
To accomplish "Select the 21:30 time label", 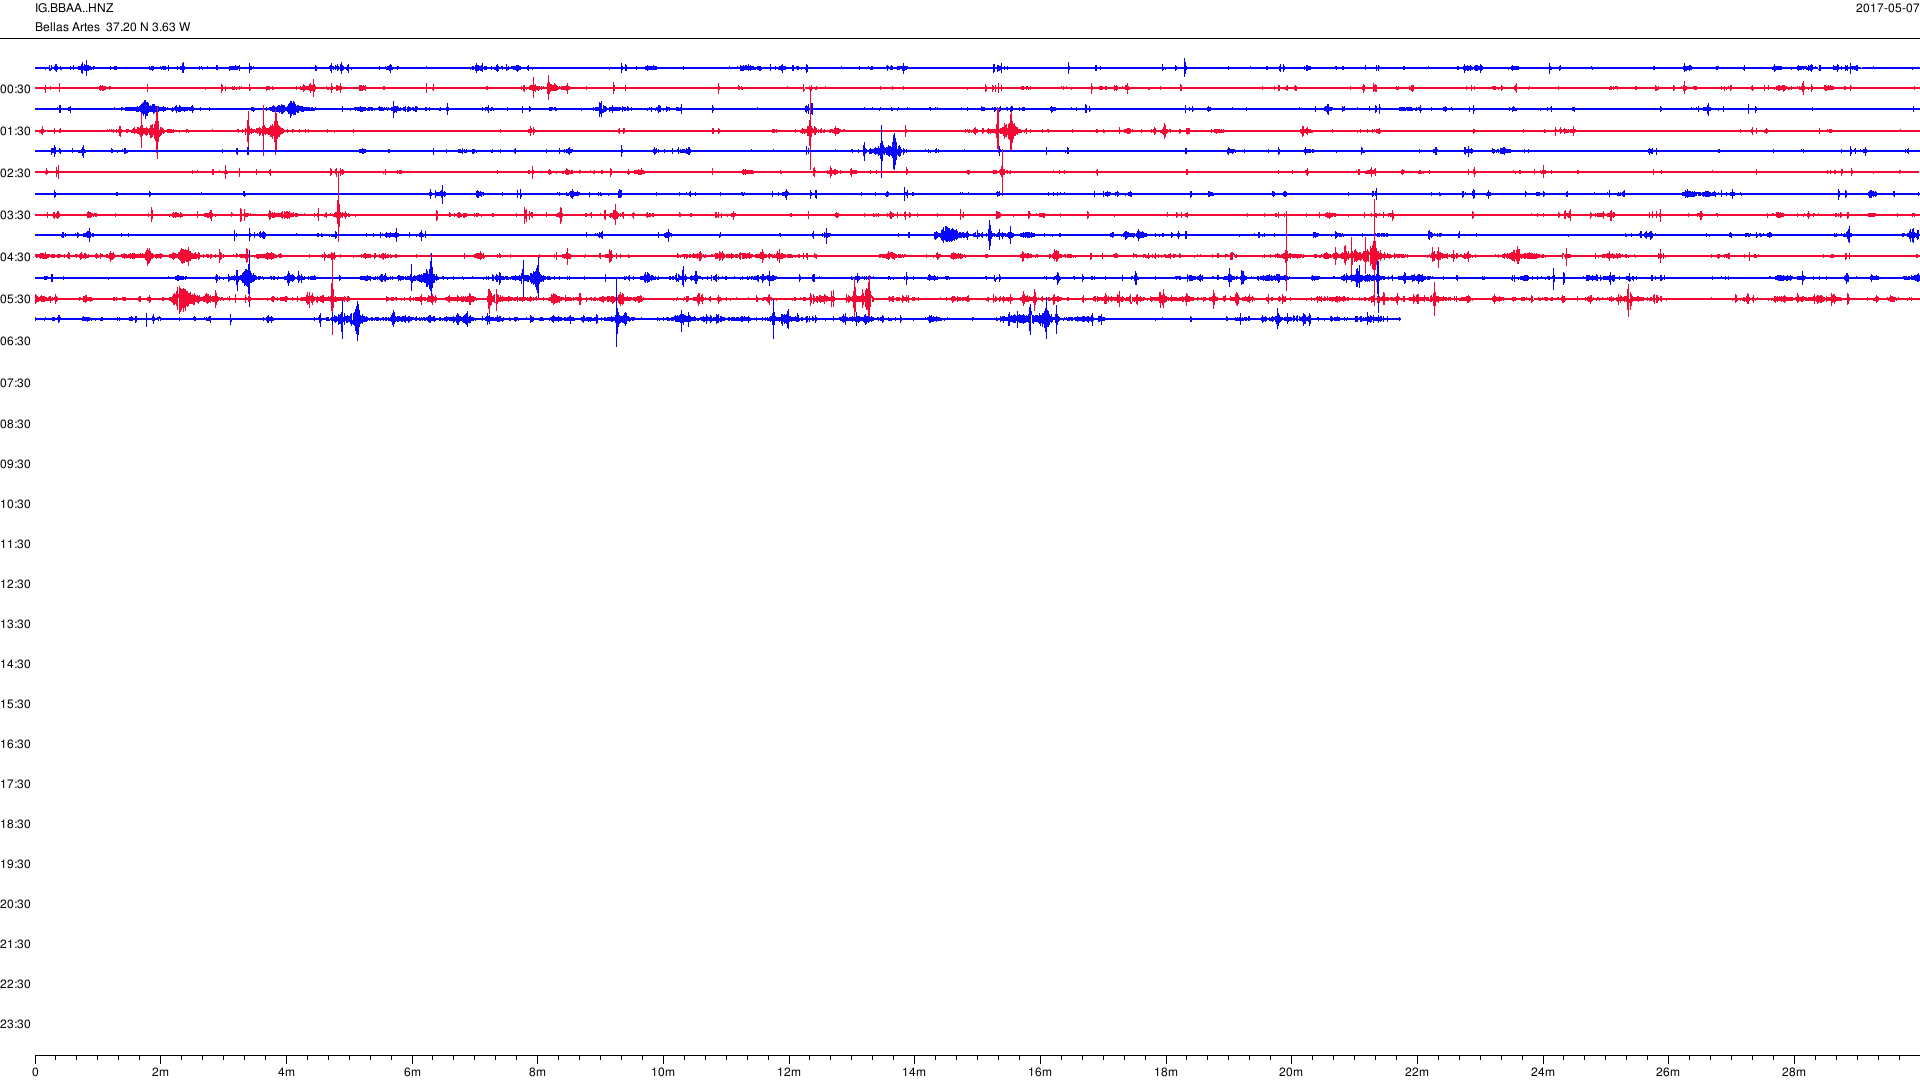I will coord(15,944).
